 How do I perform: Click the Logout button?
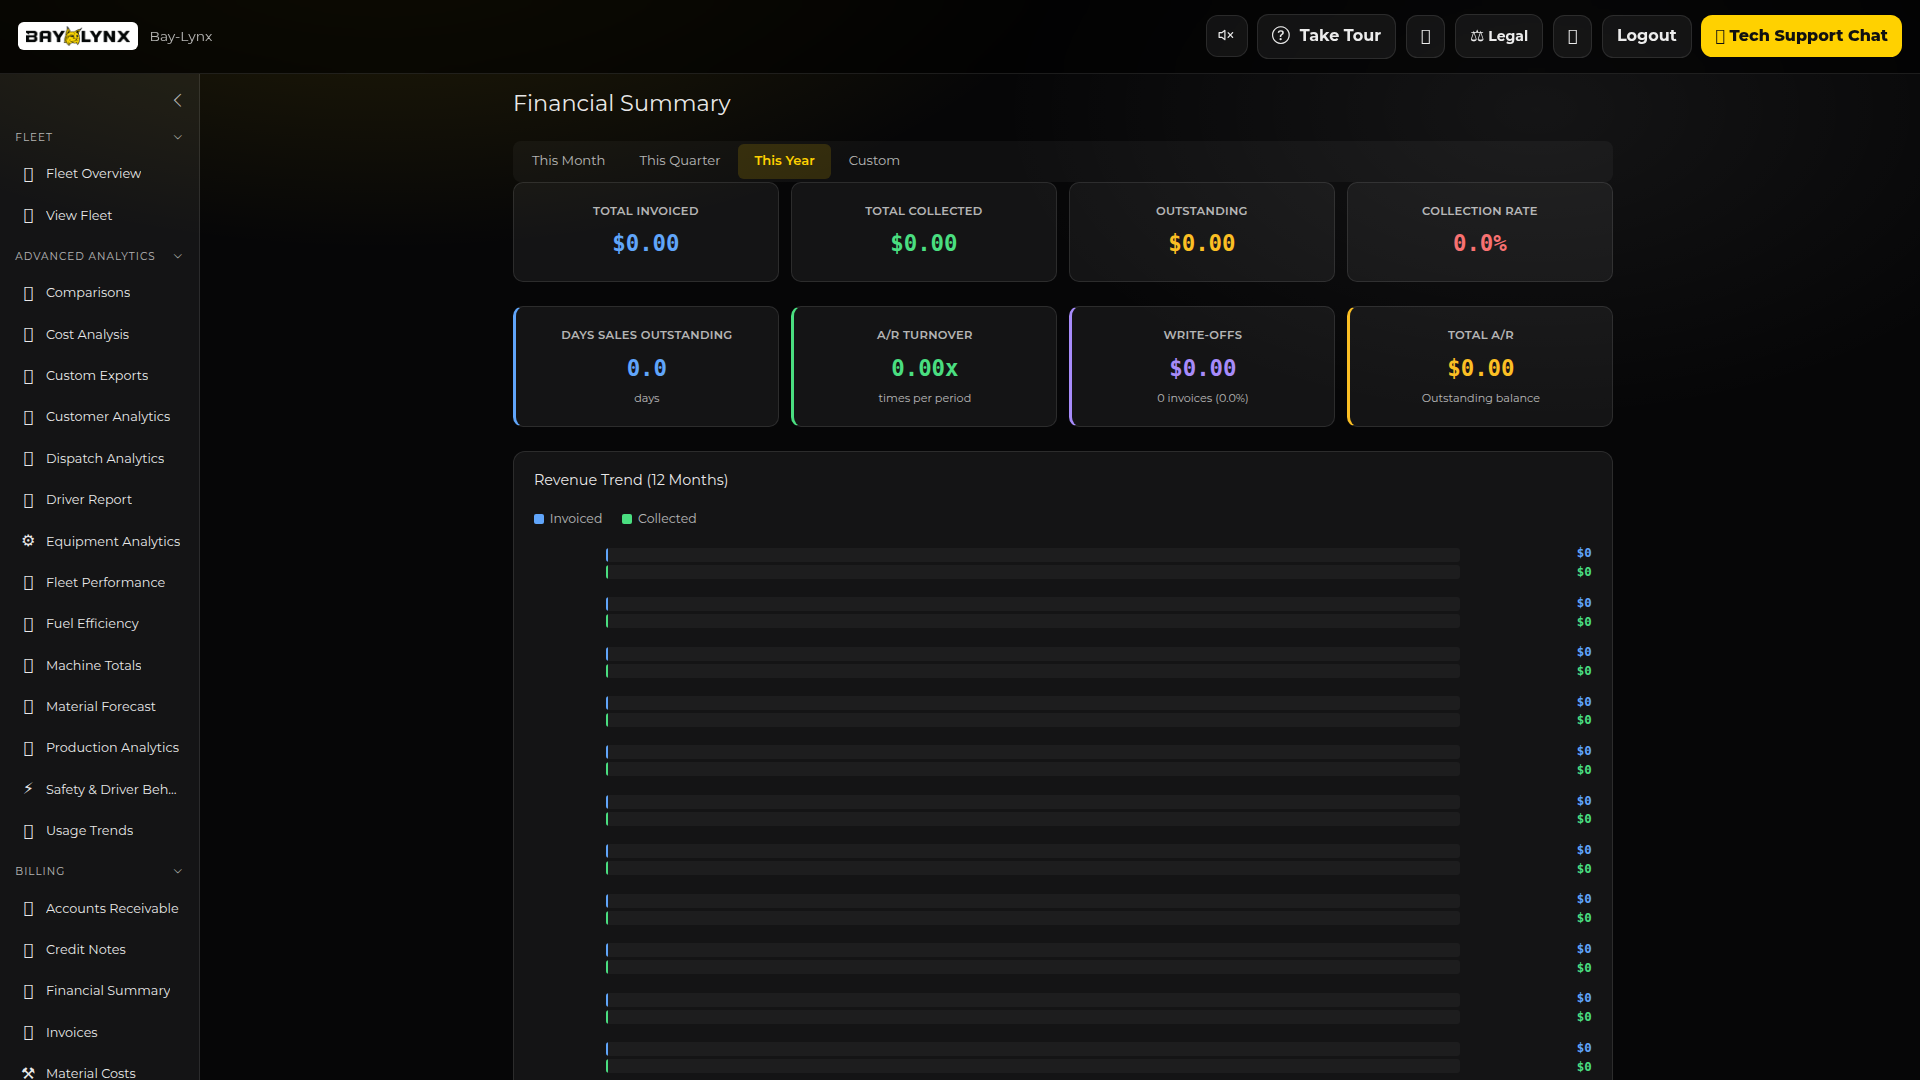point(1646,35)
